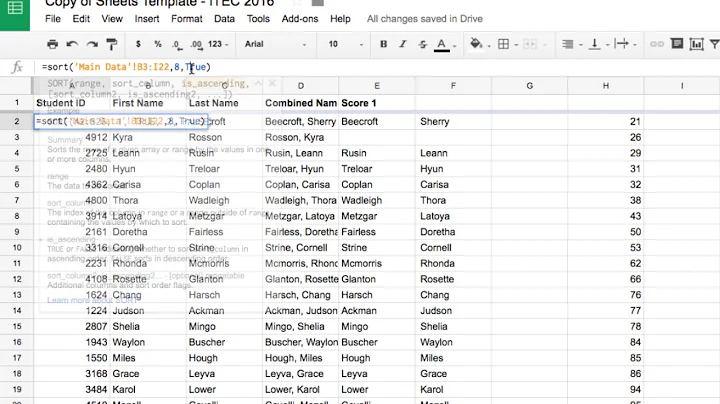Click the 'Mingo, Shelia' cell

300,326
